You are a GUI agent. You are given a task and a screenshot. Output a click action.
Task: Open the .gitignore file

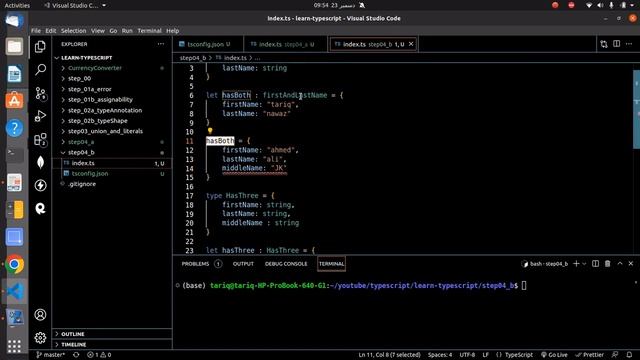tap(82, 184)
